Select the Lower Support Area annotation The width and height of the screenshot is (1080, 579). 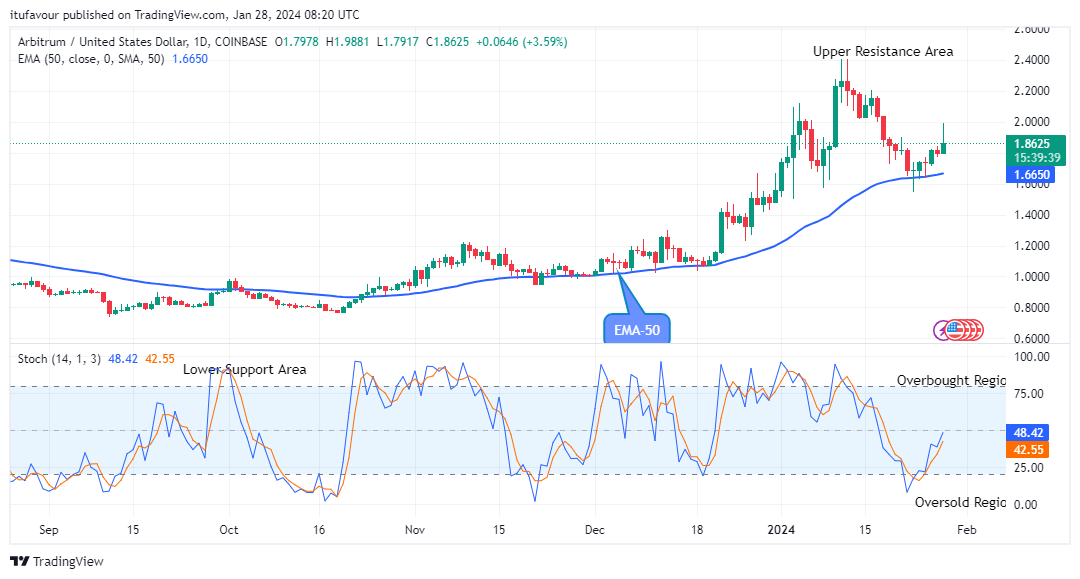pos(244,369)
